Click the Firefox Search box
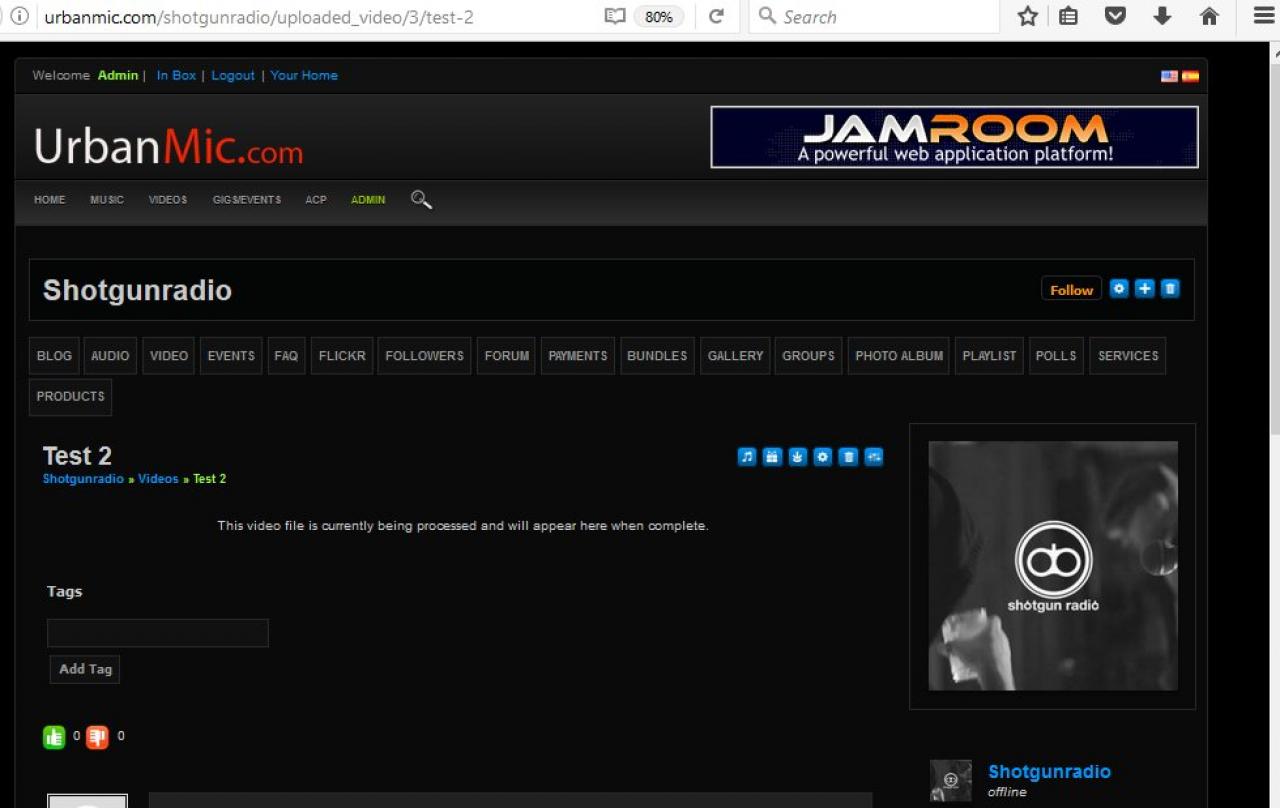This screenshot has height=808, width=1280. [x=874, y=17]
